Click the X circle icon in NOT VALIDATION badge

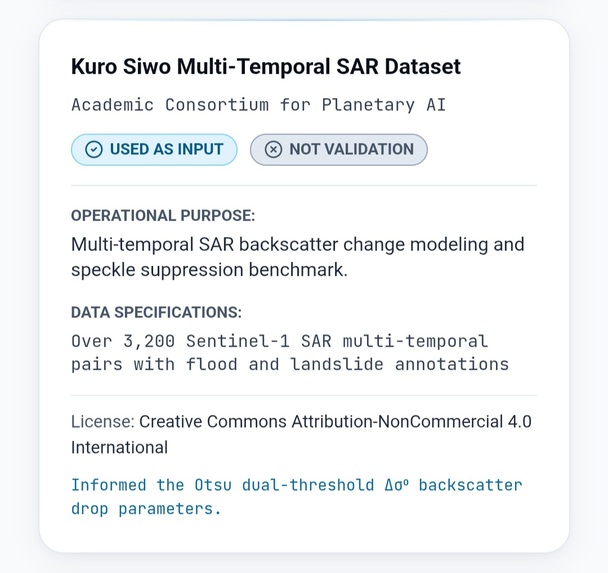[273, 149]
